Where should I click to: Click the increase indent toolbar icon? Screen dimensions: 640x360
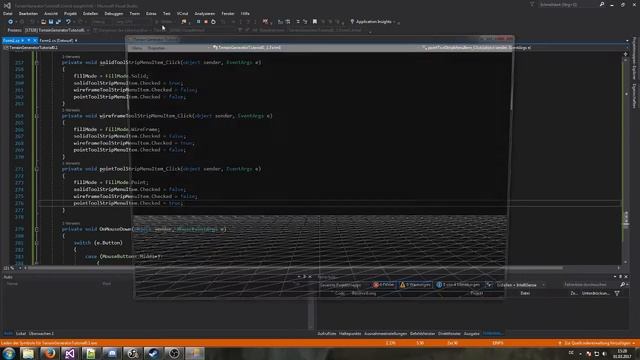[288, 22]
